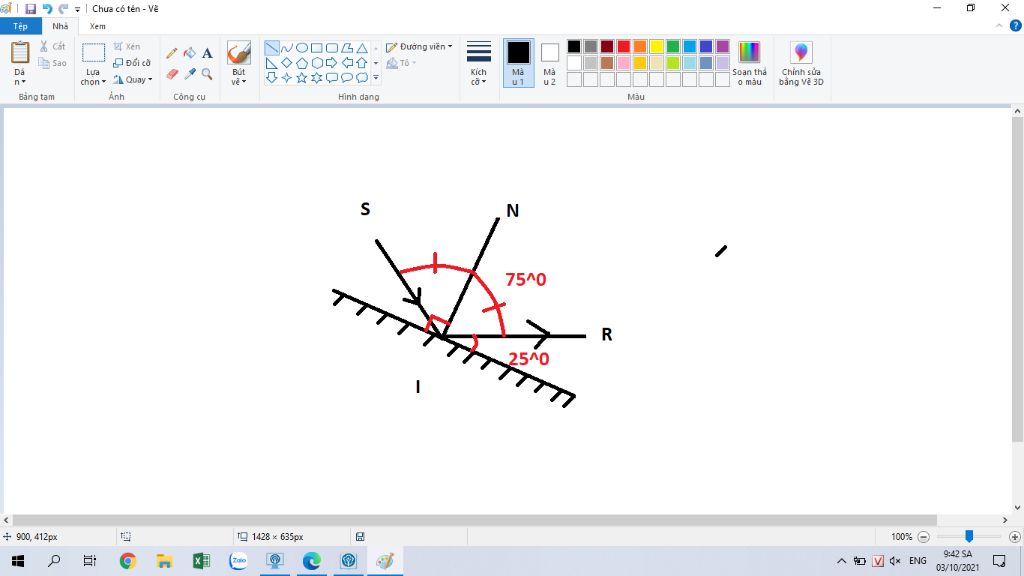Select Màu 1 foreground color
Screen dimensions: 1024x576
[519, 63]
